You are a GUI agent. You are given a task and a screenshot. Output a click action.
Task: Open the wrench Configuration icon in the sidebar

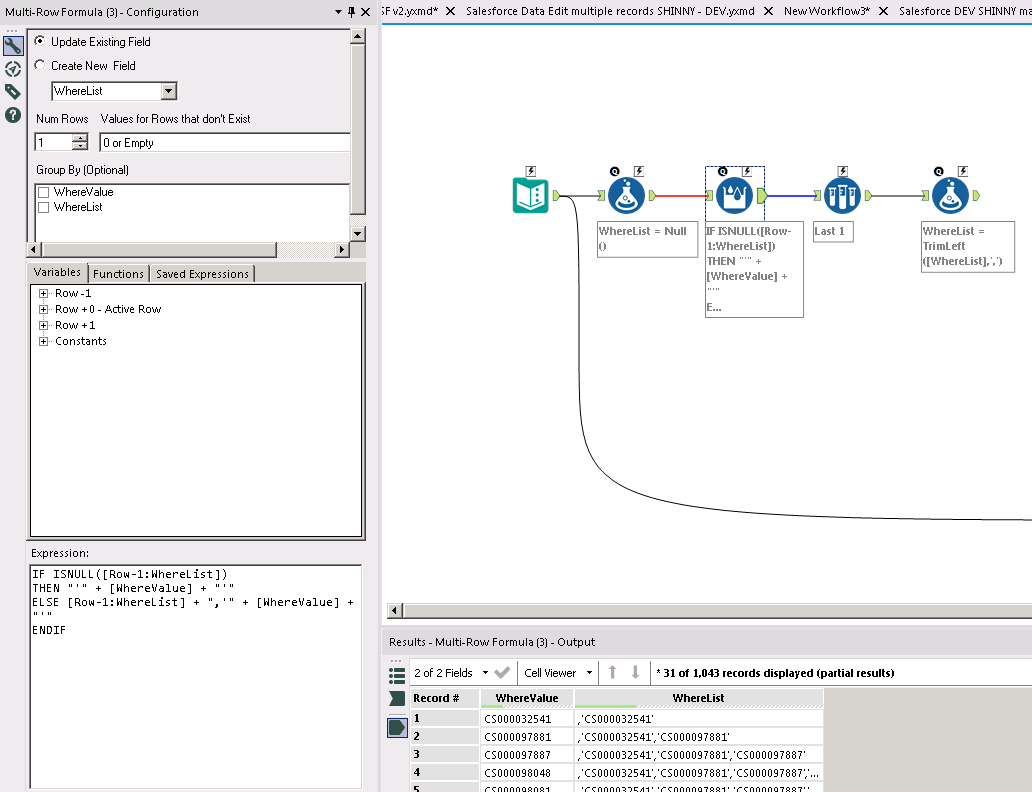(x=13, y=44)
